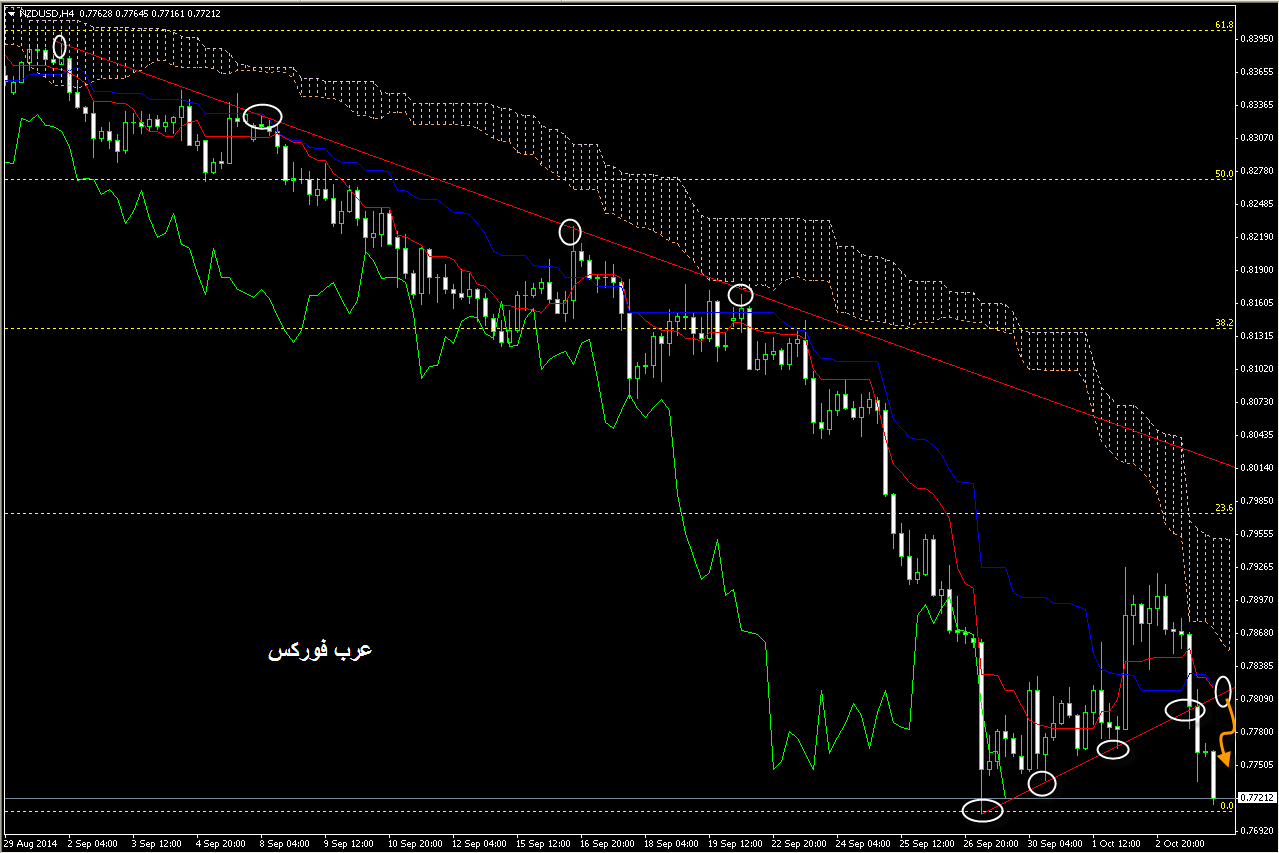Click the 0.79265 price axis label
Image resolution: width=1279 pixels, height=853 pixels.
[x=1258, y=567]
